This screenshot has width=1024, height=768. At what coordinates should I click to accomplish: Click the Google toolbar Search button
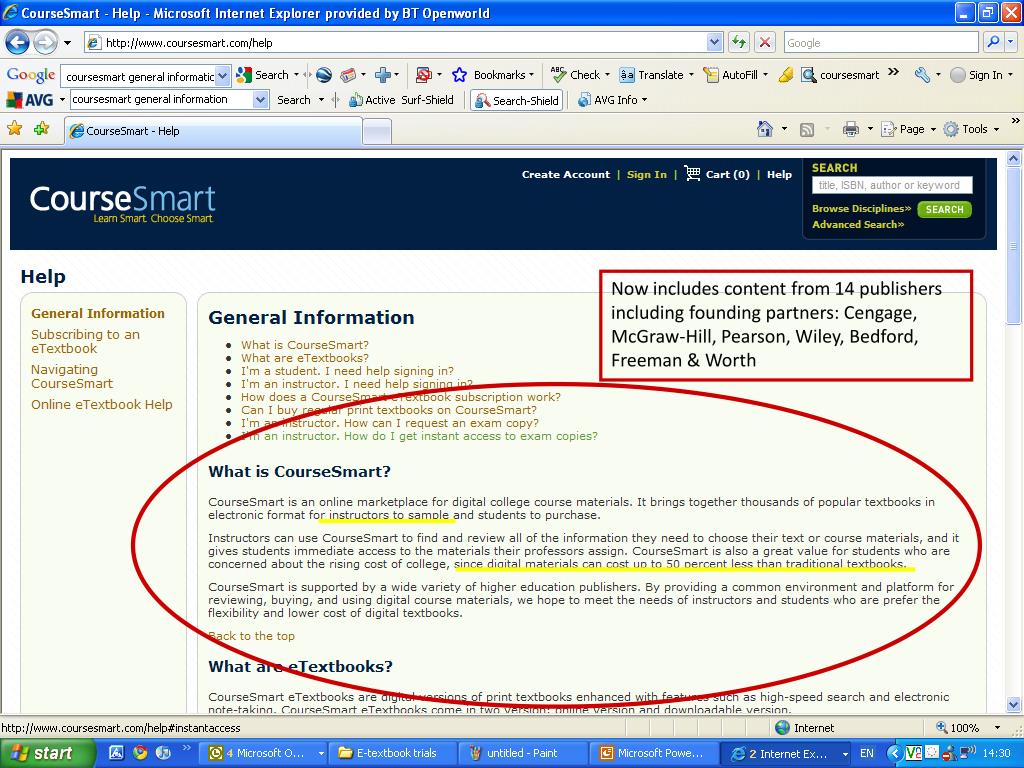263,75
